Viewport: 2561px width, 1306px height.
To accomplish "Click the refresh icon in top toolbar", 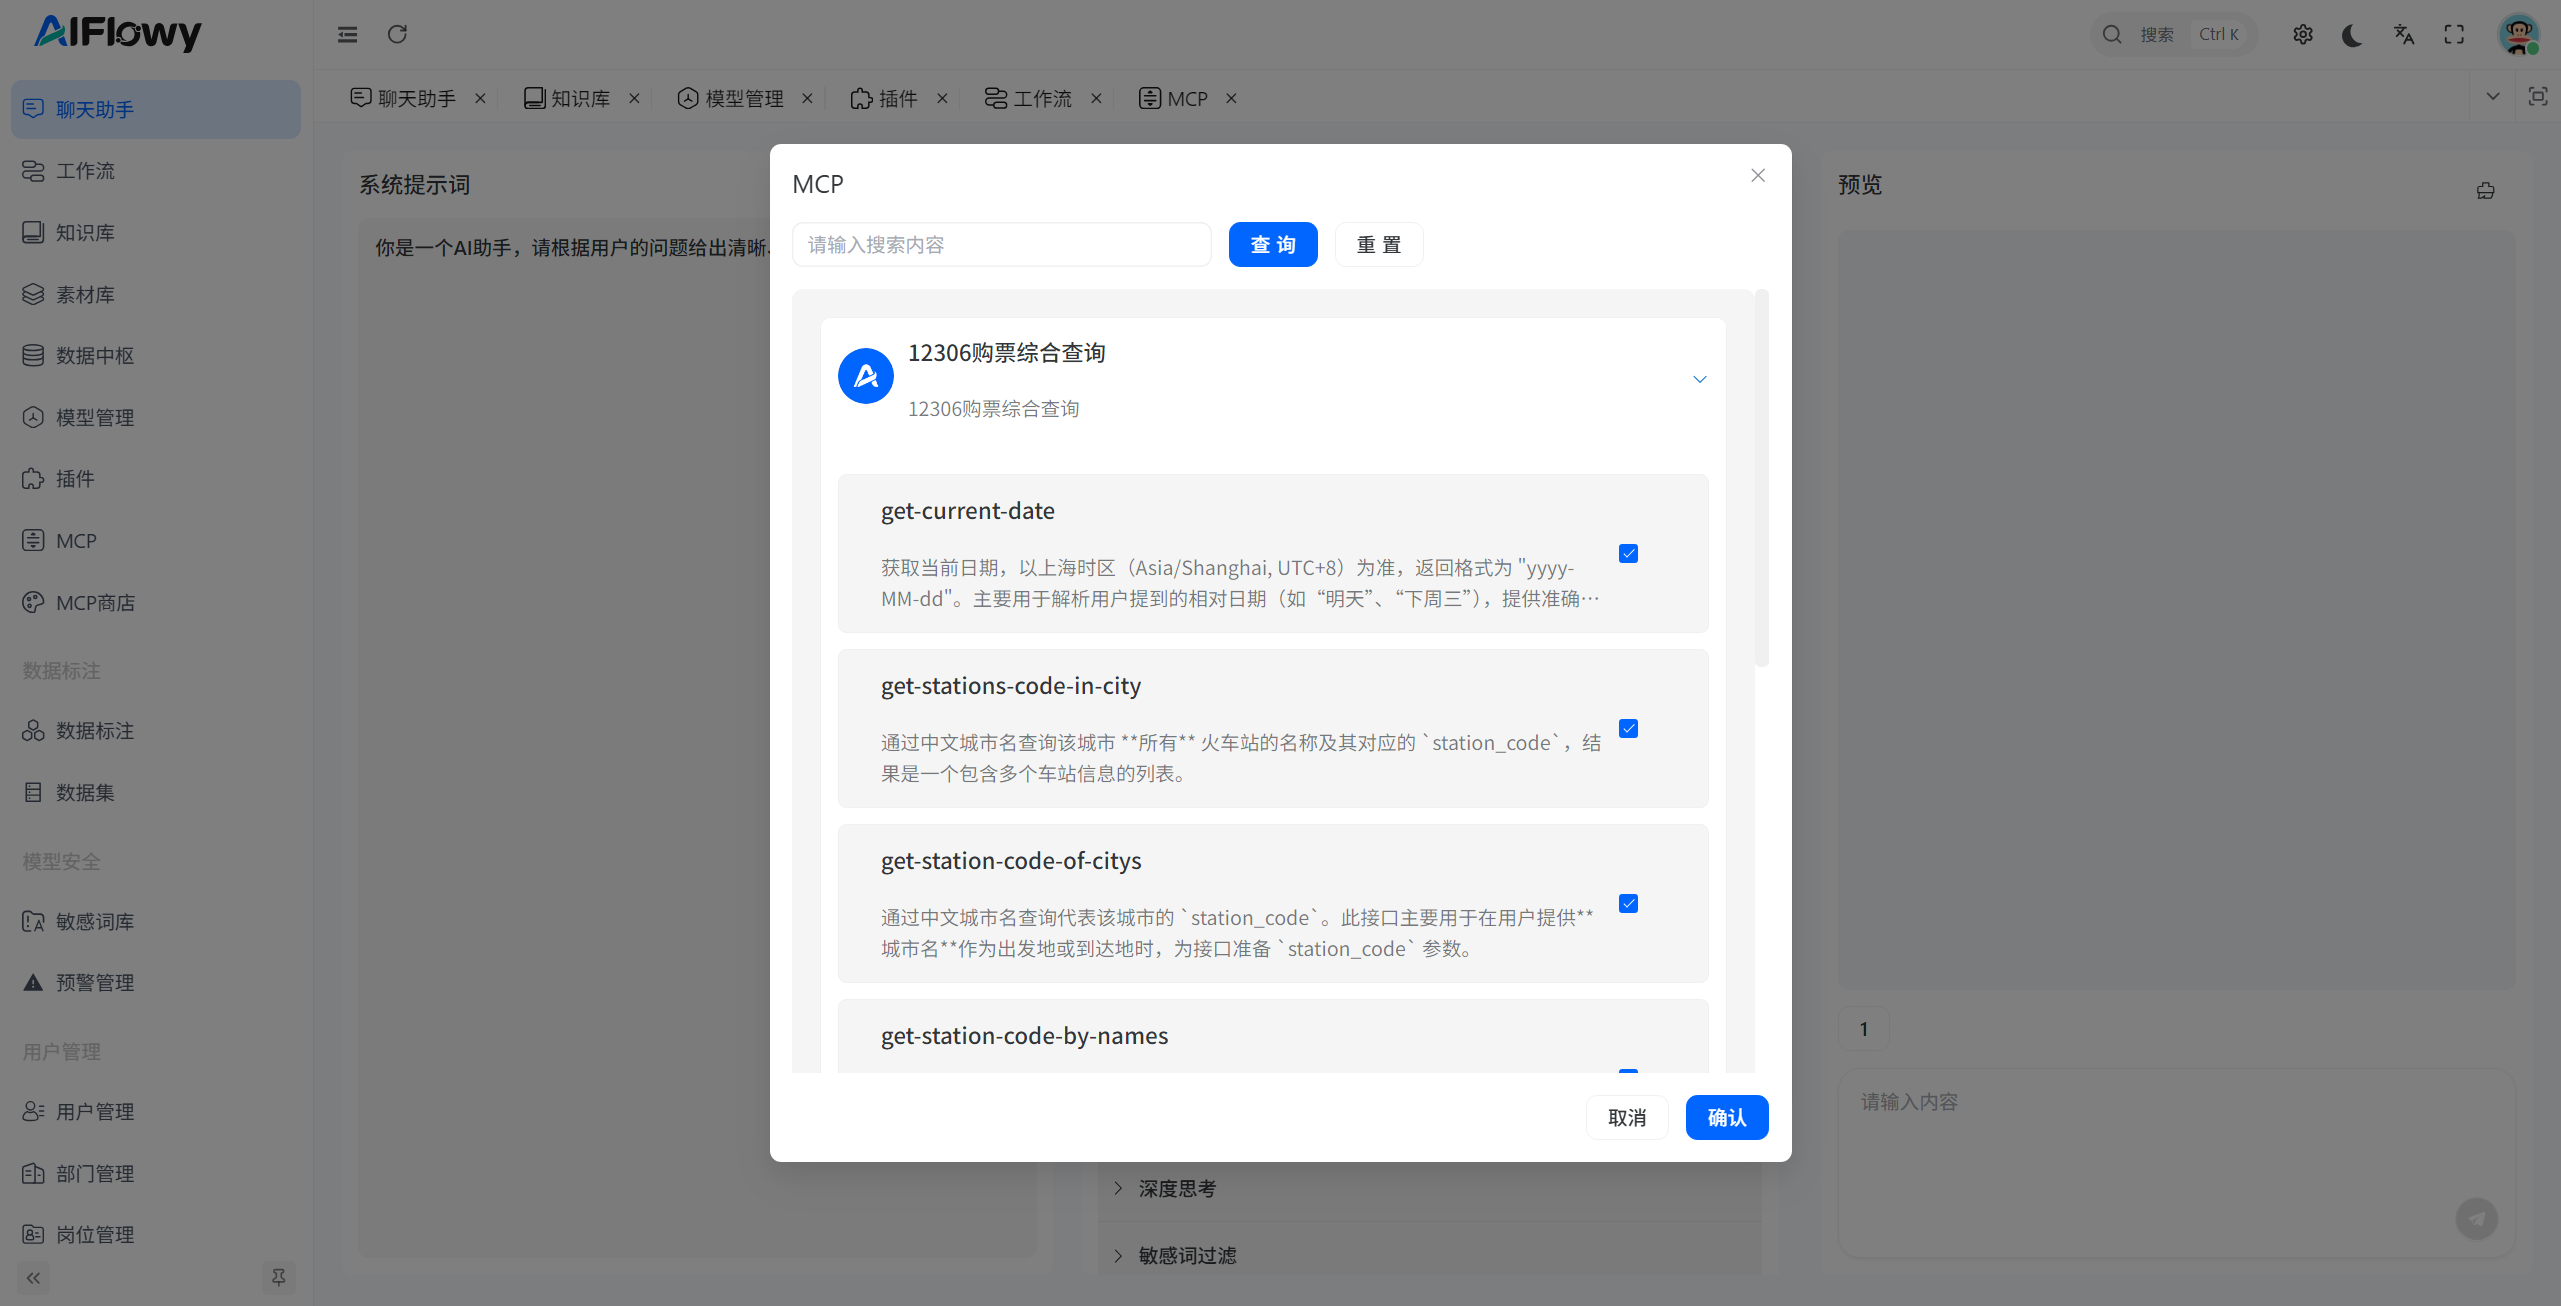I will coord(397,34).
